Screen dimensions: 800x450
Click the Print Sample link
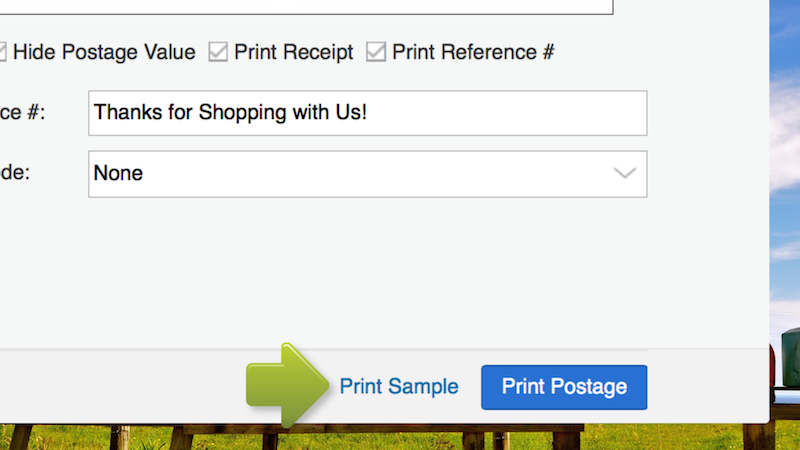(x=399, y=387)
